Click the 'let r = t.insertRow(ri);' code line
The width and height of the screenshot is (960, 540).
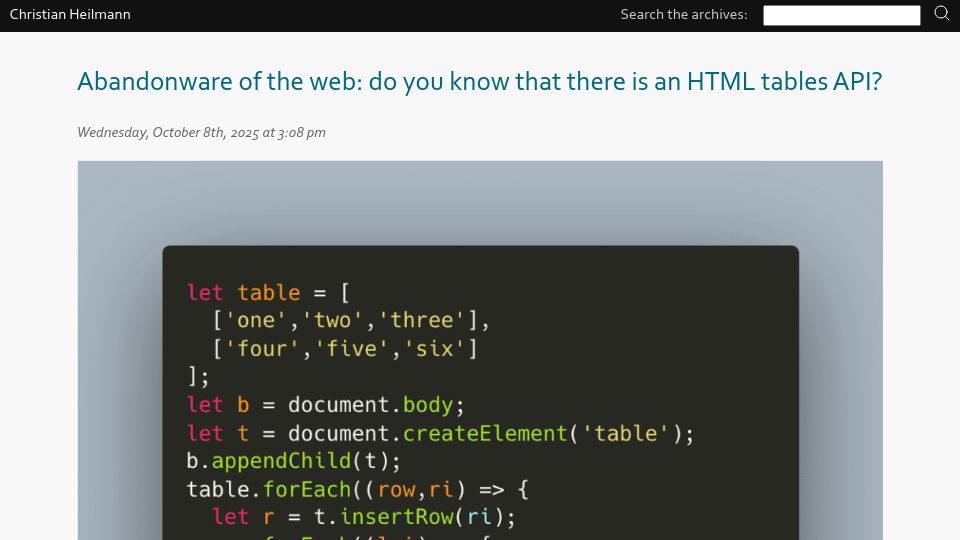pyautogui.click(x=364, y=517)
